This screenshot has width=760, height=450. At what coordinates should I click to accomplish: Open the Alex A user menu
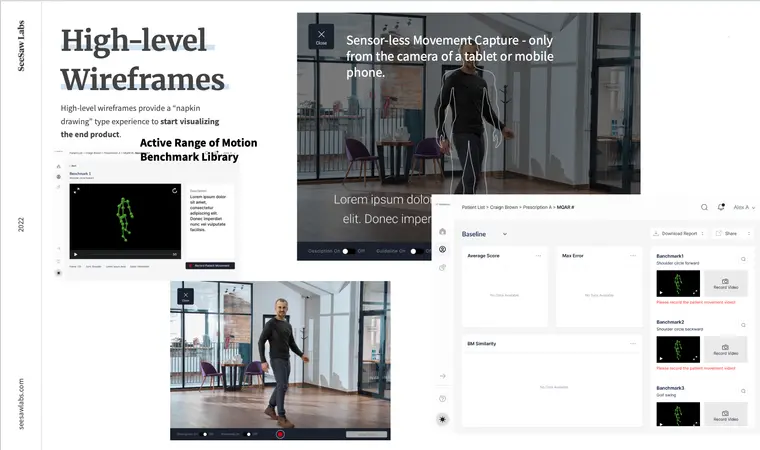(742, 207)
